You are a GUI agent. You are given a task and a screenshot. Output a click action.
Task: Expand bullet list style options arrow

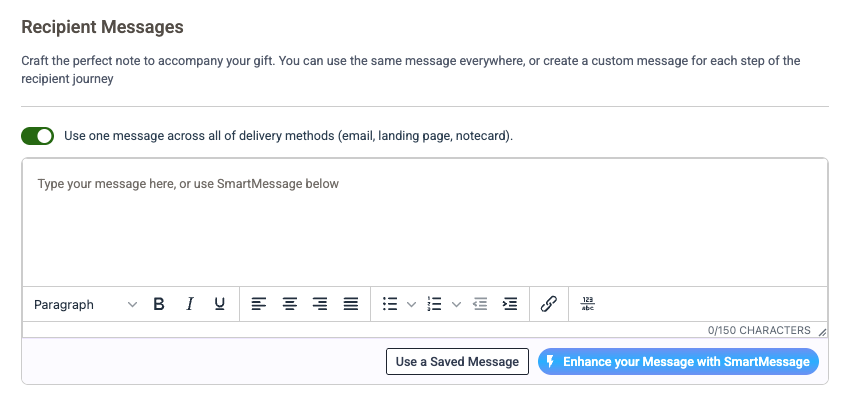[412, 304]
